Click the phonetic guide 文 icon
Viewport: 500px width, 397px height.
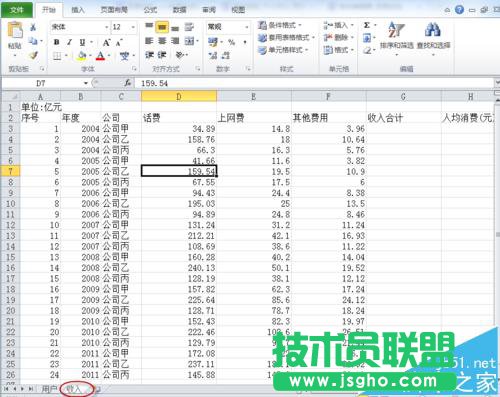(x=124, y=56)
